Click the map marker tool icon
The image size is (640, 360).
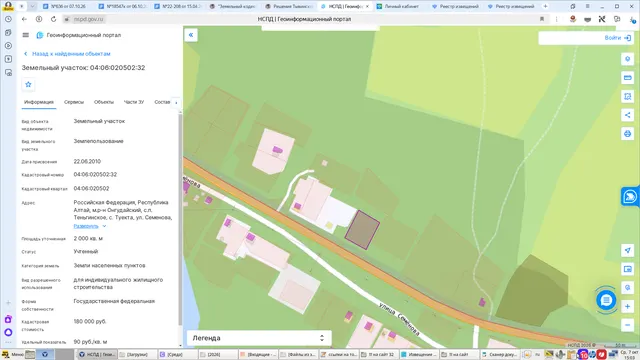[x=627, y=59]
